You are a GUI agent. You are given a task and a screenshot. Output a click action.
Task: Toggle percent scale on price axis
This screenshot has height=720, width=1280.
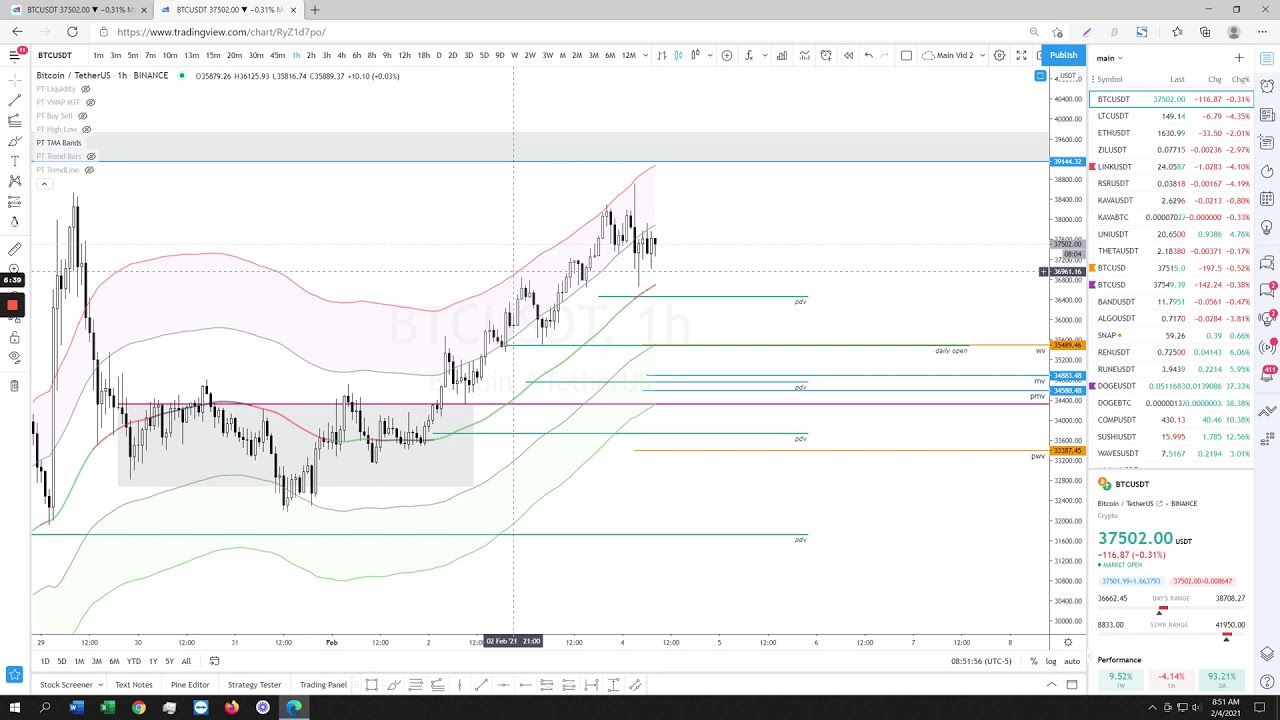(1034, 661)
